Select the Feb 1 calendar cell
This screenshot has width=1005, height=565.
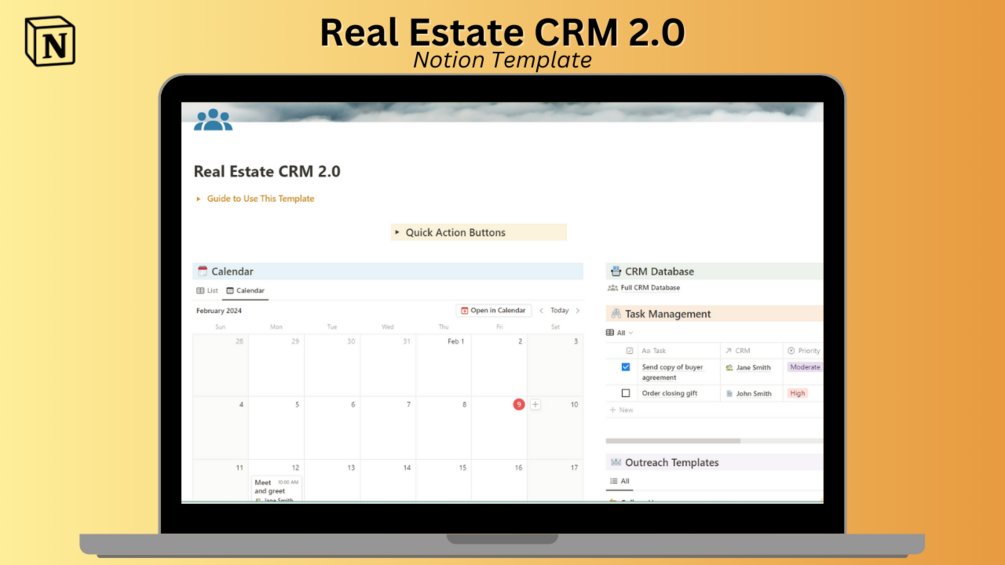pos(444,365)
